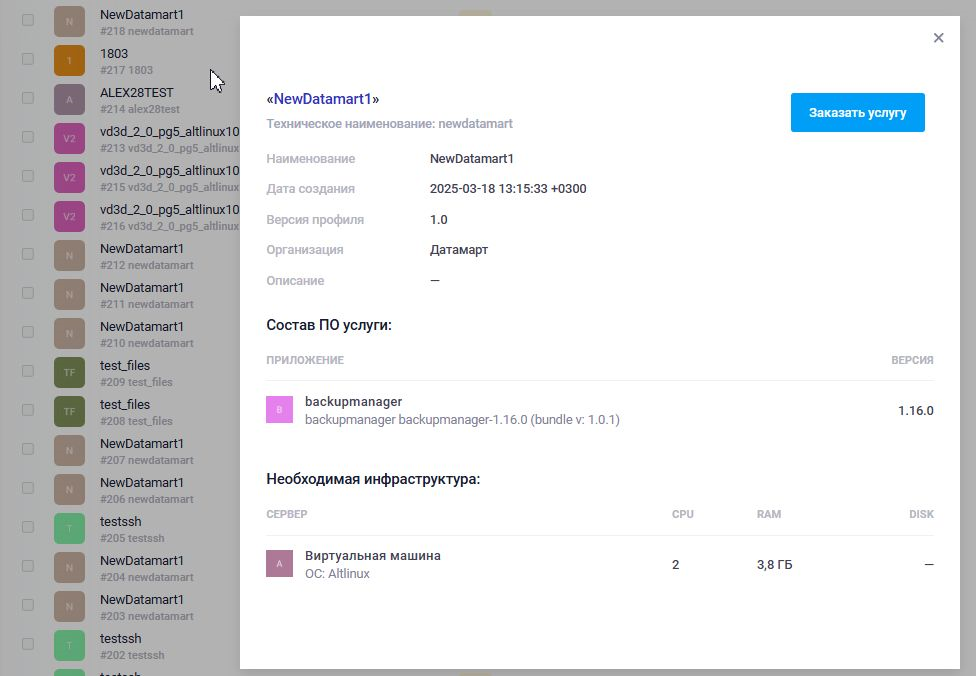Close the service details dialog

[938, 38]
